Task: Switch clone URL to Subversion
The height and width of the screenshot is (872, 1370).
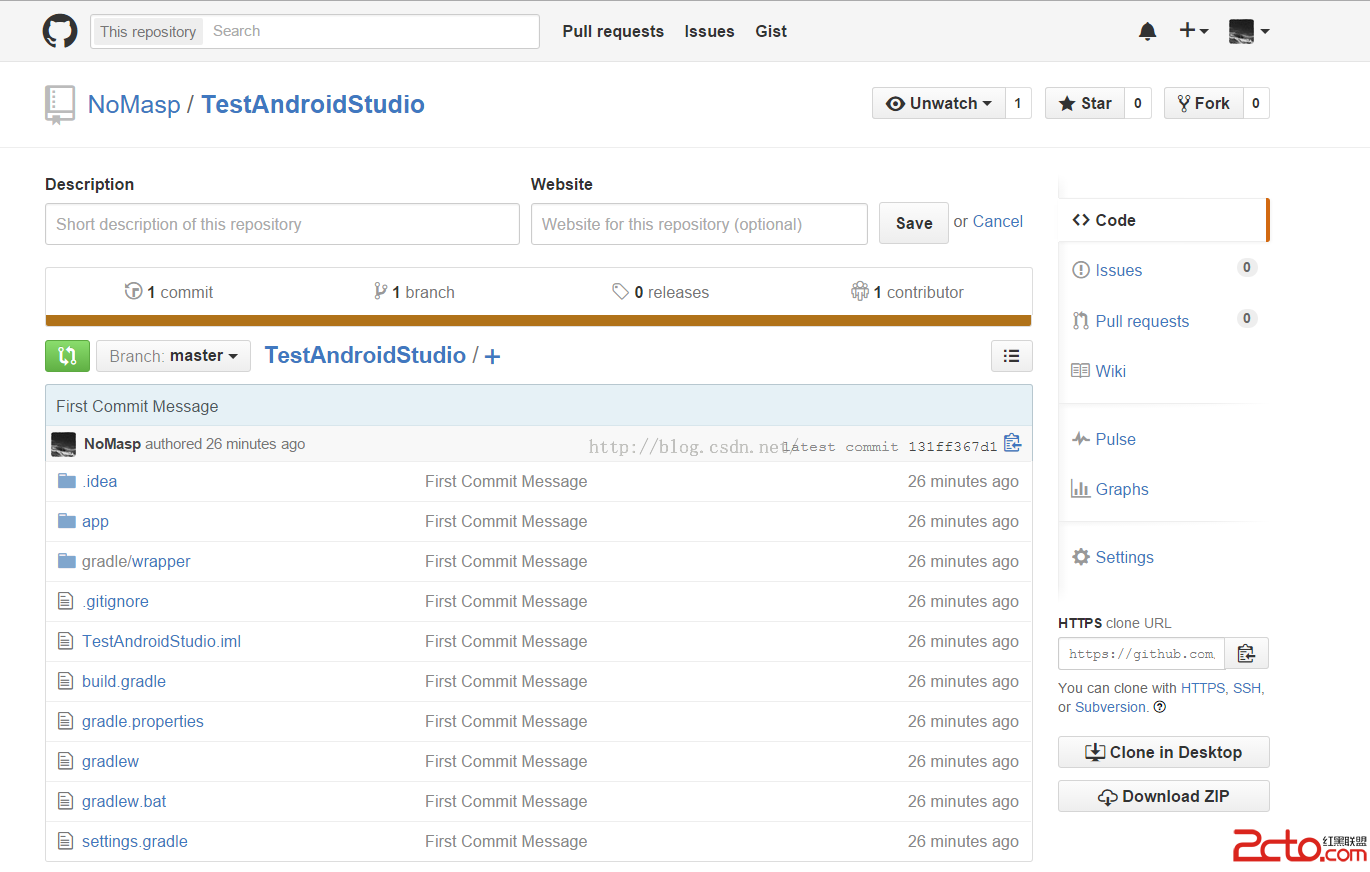Action: point(1111,707)
